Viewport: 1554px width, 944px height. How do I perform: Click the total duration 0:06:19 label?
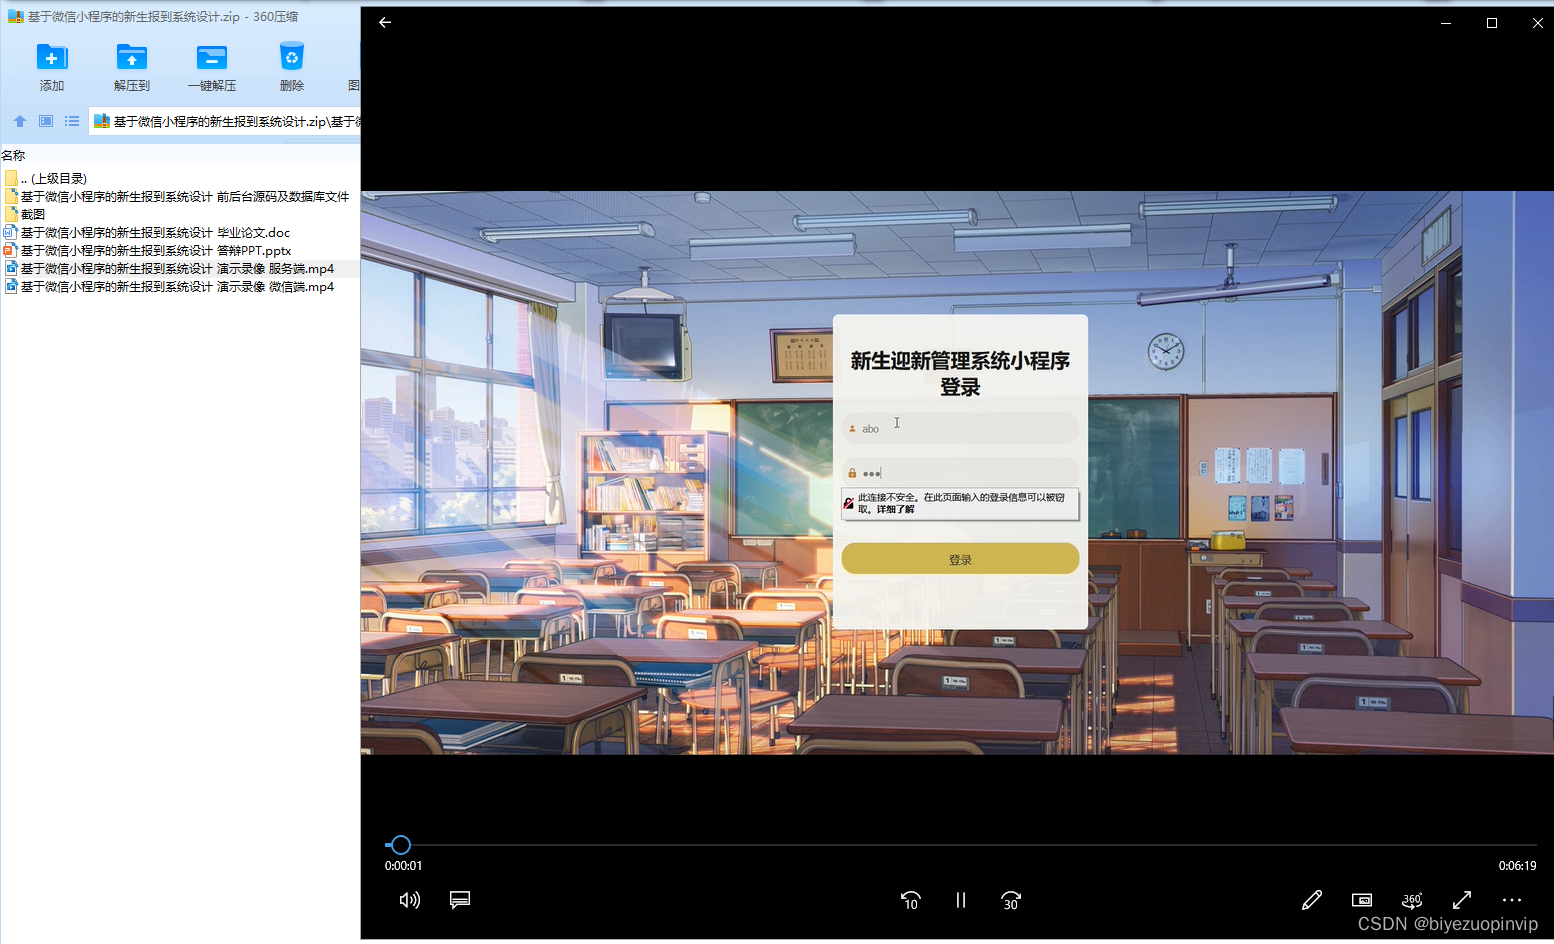point(1517,866)
